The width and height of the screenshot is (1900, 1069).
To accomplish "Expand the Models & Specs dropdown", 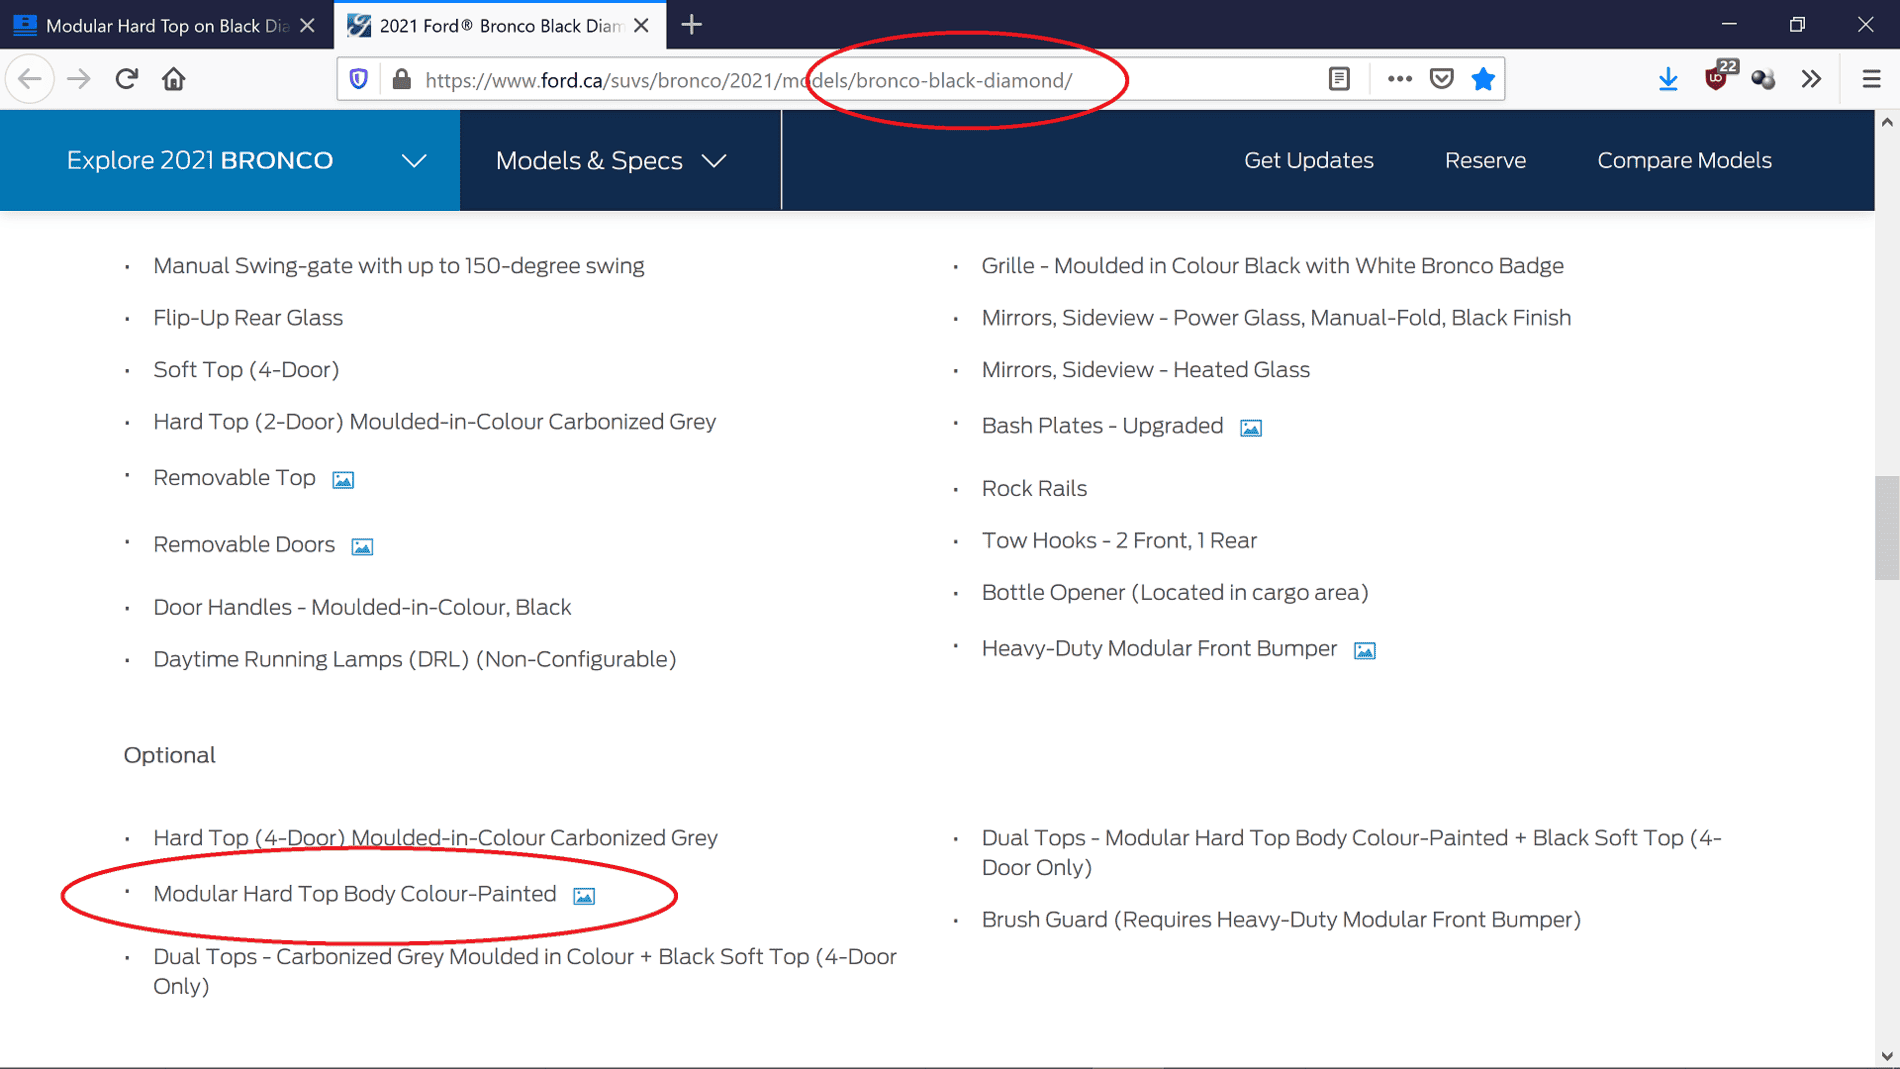I will (x=620, y=160).
